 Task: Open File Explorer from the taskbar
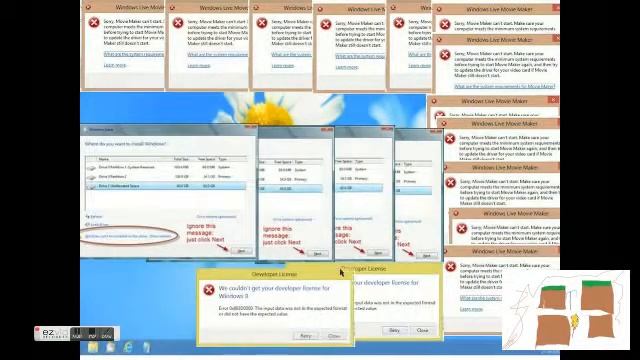[93, 347]
